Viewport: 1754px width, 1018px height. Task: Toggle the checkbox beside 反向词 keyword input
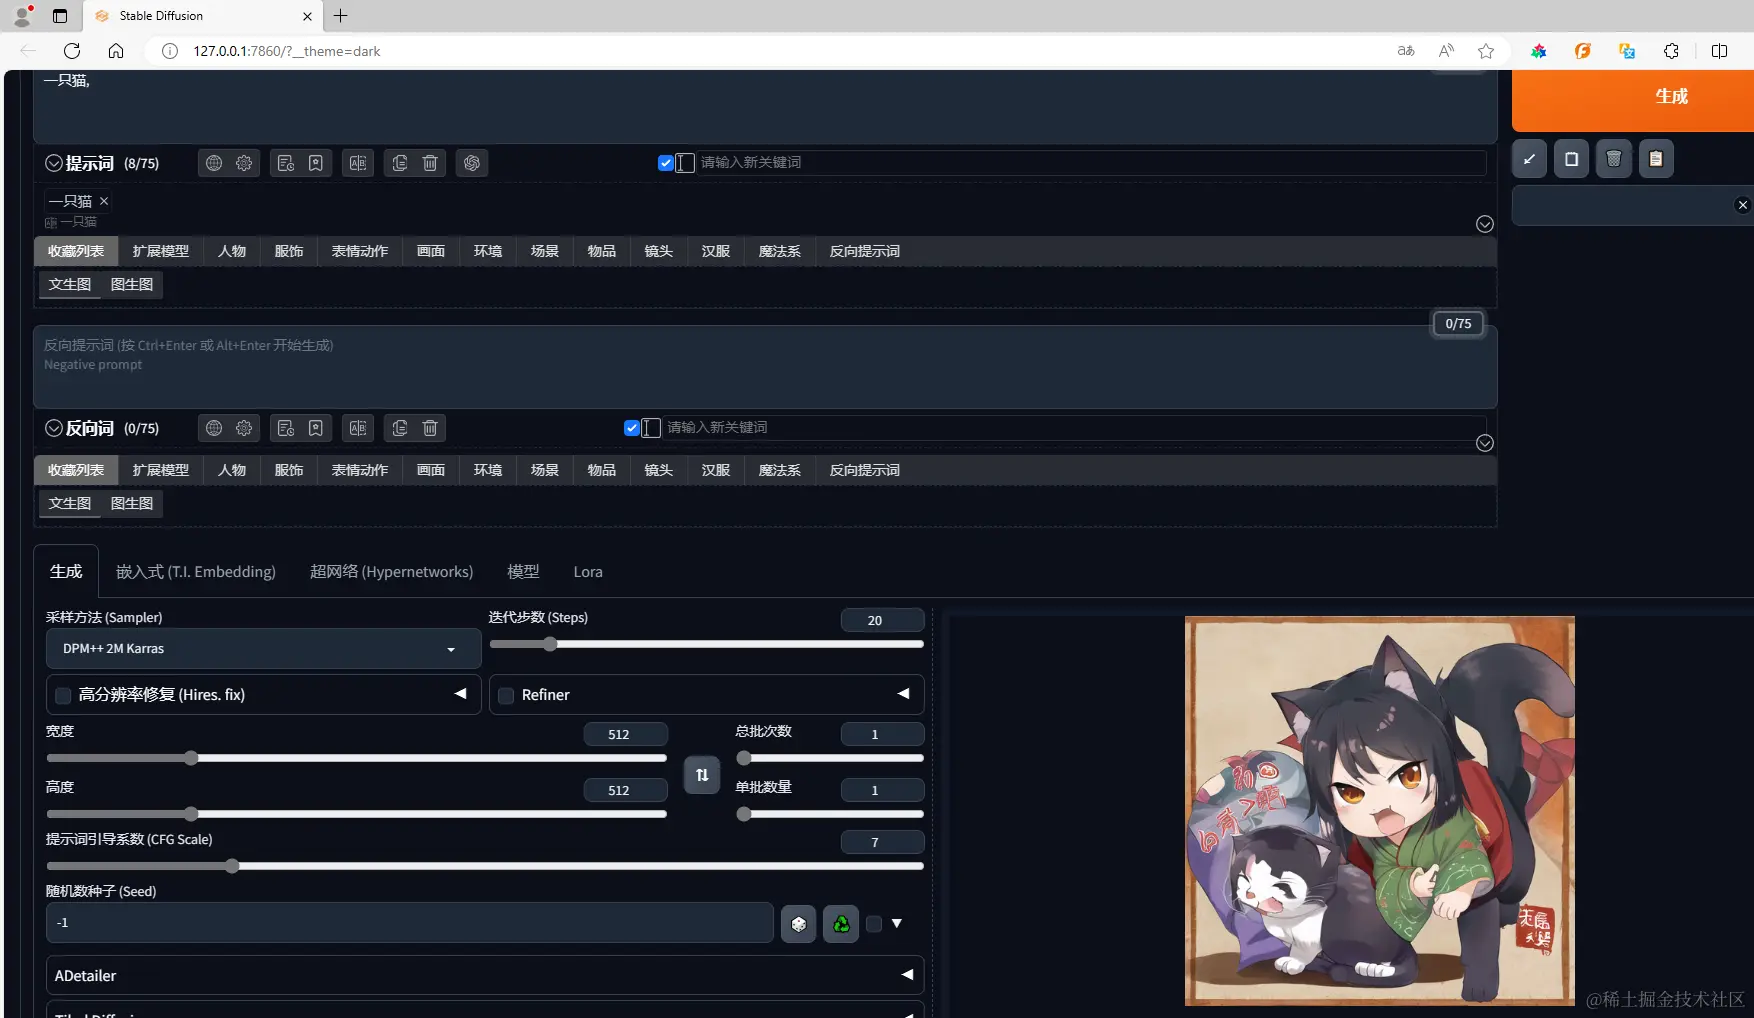[x=632, y=428]
